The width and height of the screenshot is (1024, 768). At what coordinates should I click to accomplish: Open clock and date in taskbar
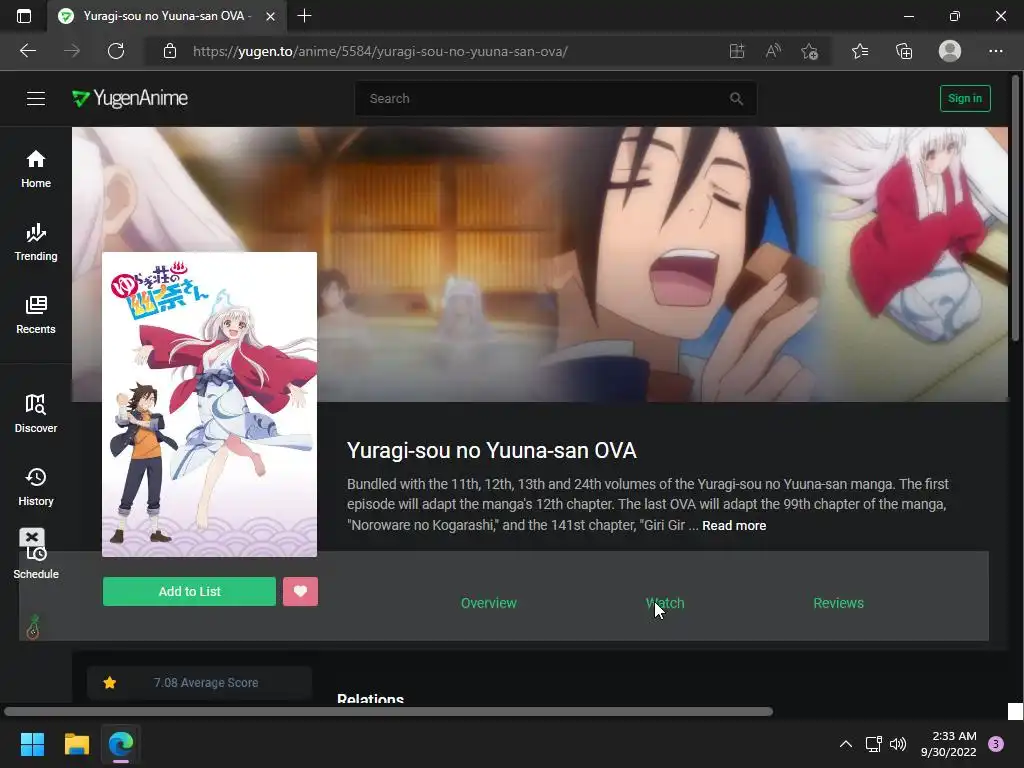pos(948,744)
